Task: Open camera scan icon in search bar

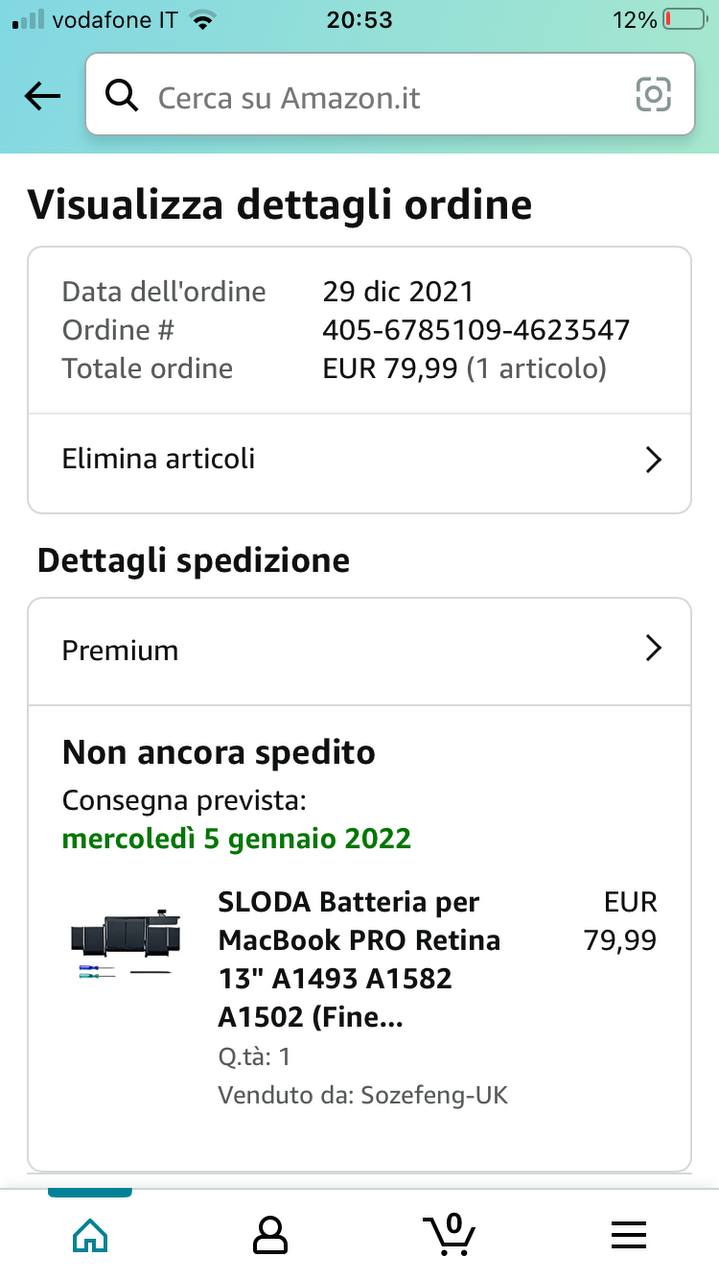Action: 653,95
